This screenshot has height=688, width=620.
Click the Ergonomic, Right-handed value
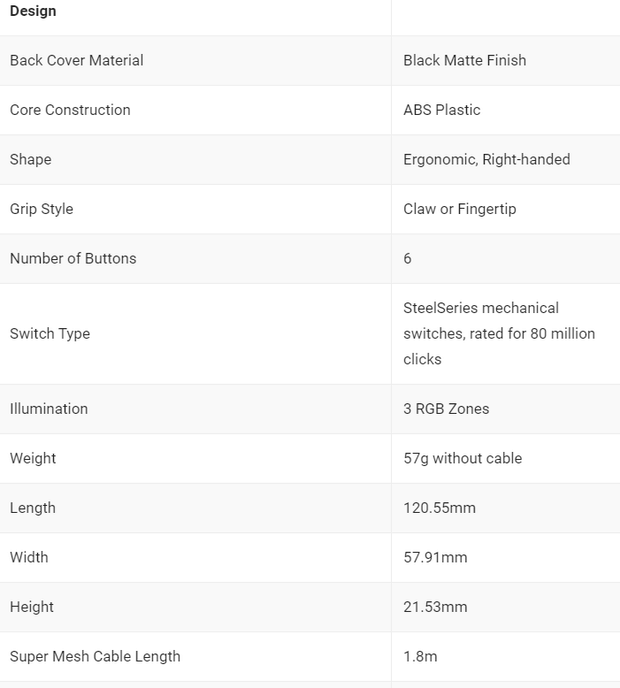pos(487,160)
